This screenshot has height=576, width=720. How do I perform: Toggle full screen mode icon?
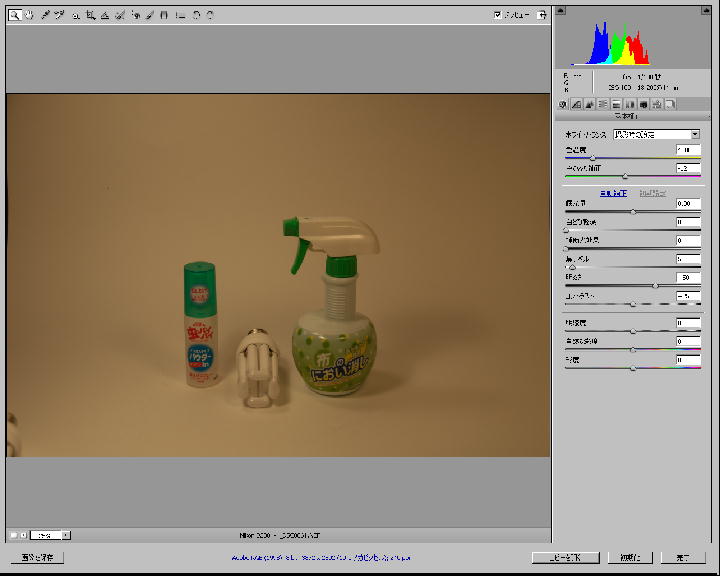541,15
